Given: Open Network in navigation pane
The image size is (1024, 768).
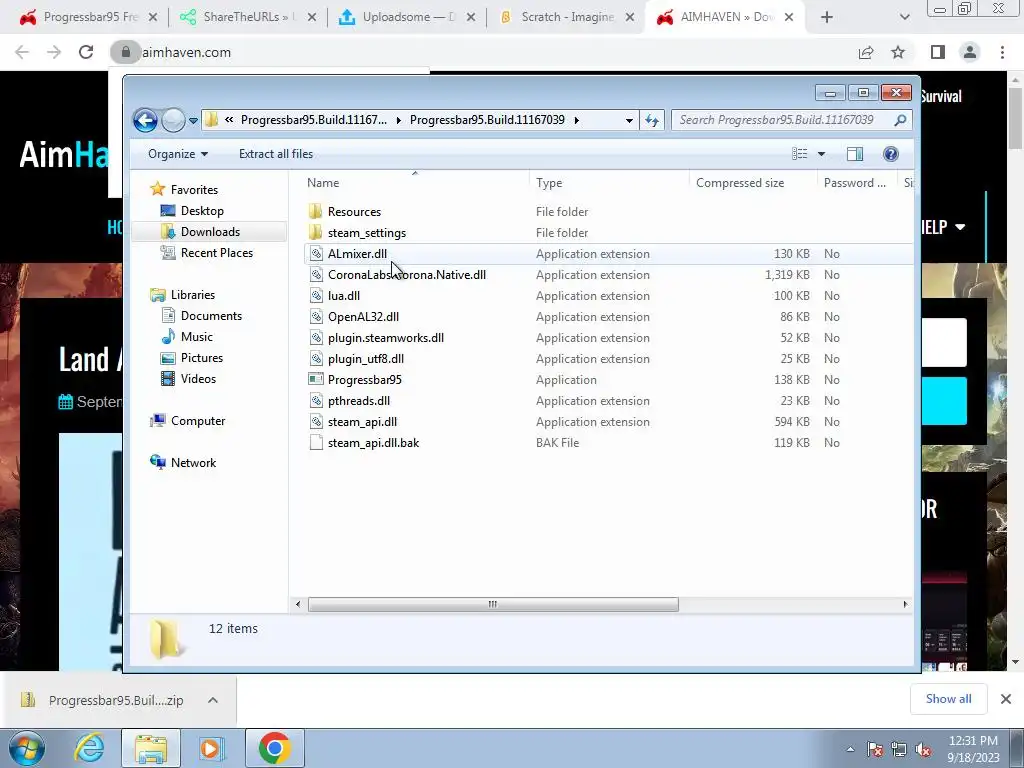Looking at the screenshot, I should (193, 463).
